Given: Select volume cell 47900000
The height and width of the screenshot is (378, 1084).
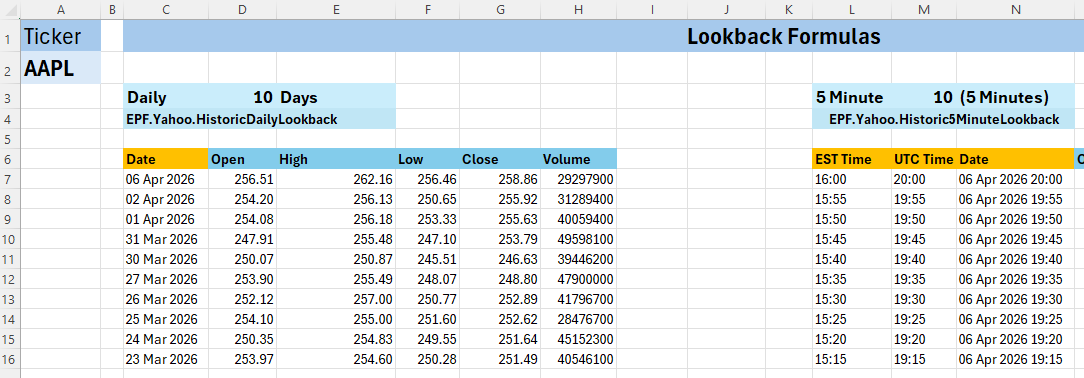Looking at the screenshot, I should [579, 280].
